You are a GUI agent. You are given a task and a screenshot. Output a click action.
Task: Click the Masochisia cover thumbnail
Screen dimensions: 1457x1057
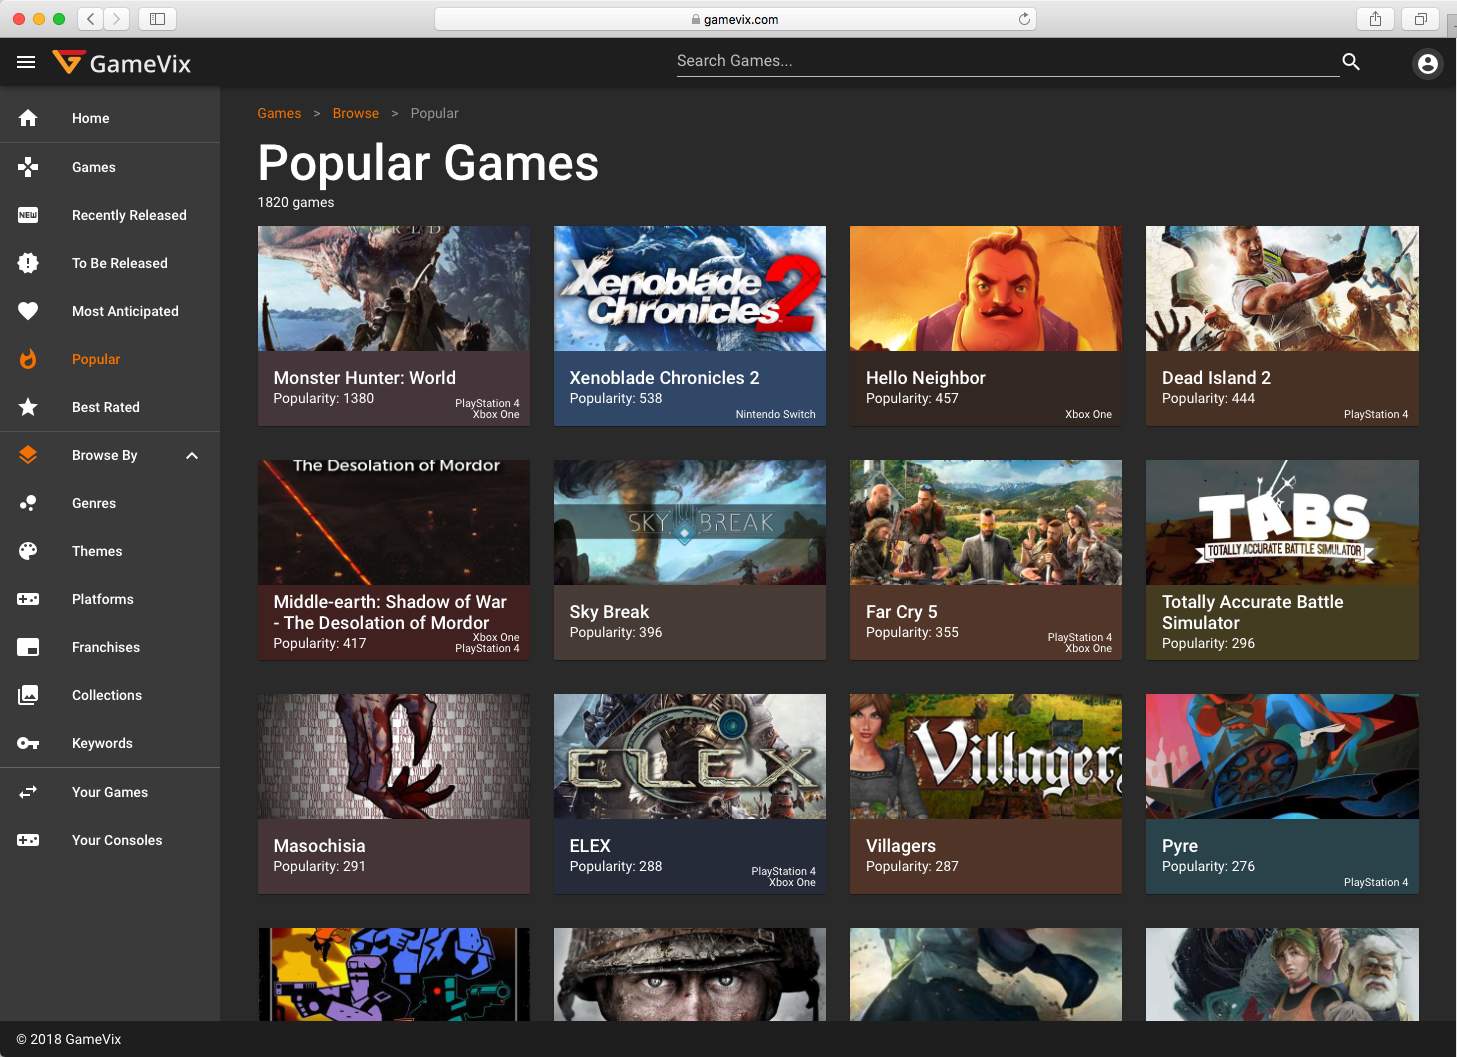394,756
